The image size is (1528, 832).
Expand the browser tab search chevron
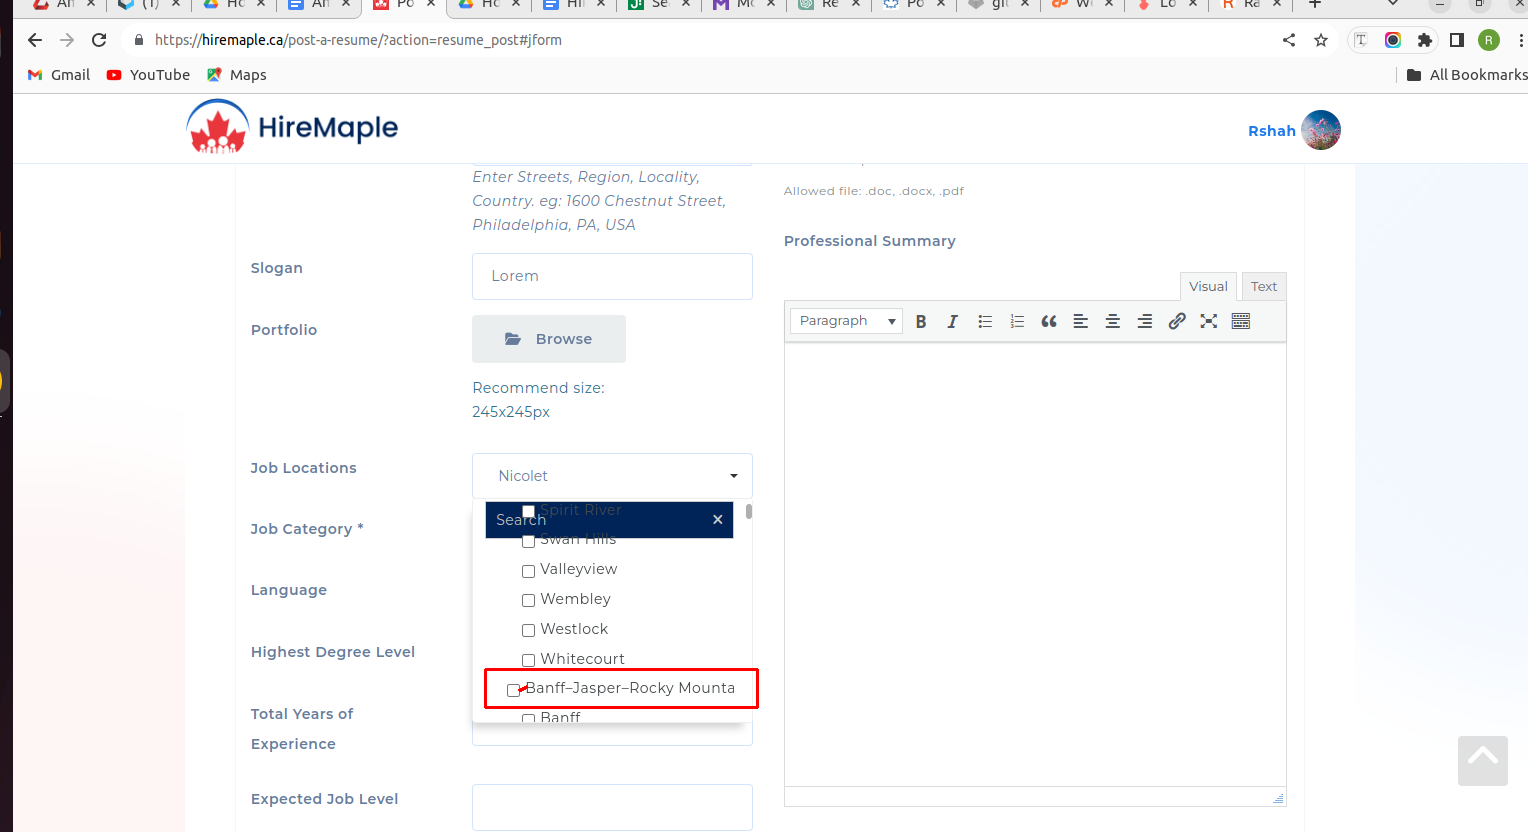click(1393, 4)
